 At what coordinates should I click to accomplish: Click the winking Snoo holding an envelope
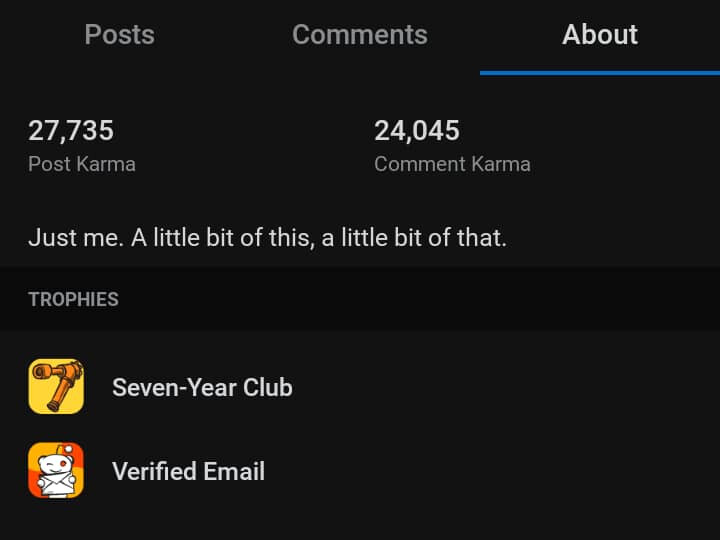56,472
